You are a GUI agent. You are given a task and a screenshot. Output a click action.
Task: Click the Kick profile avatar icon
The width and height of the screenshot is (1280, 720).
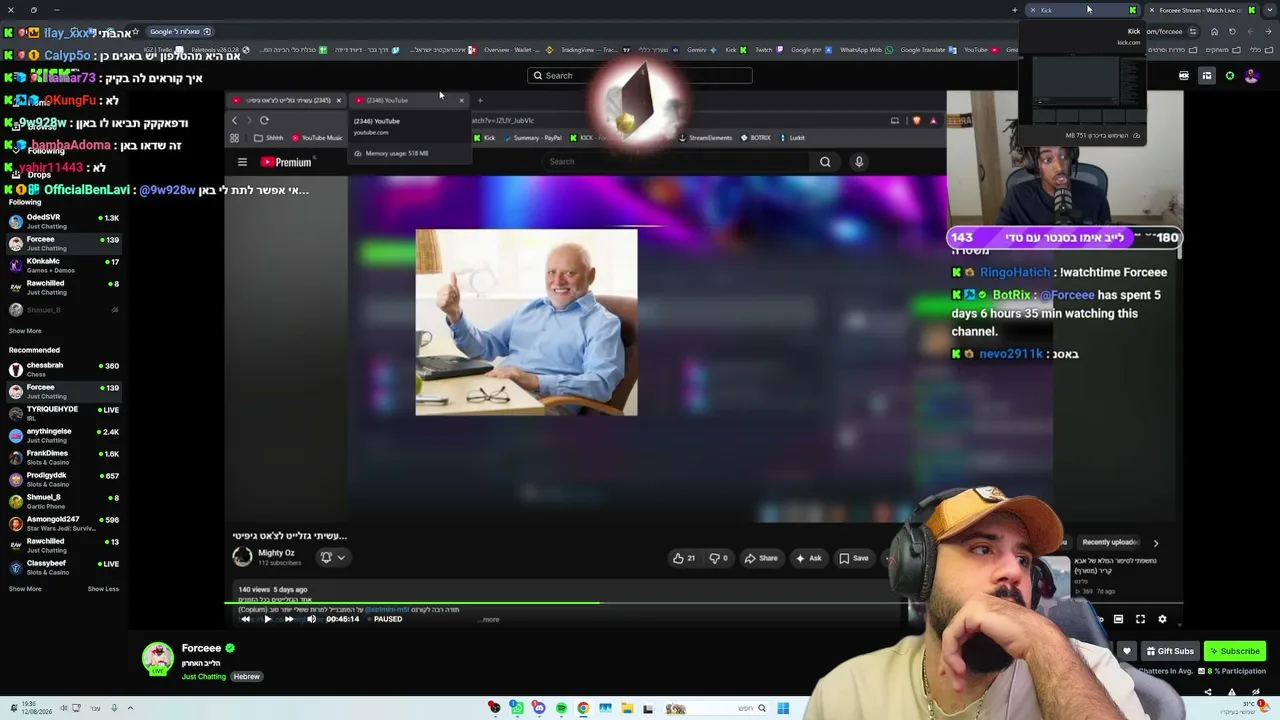click(1251, 76)
